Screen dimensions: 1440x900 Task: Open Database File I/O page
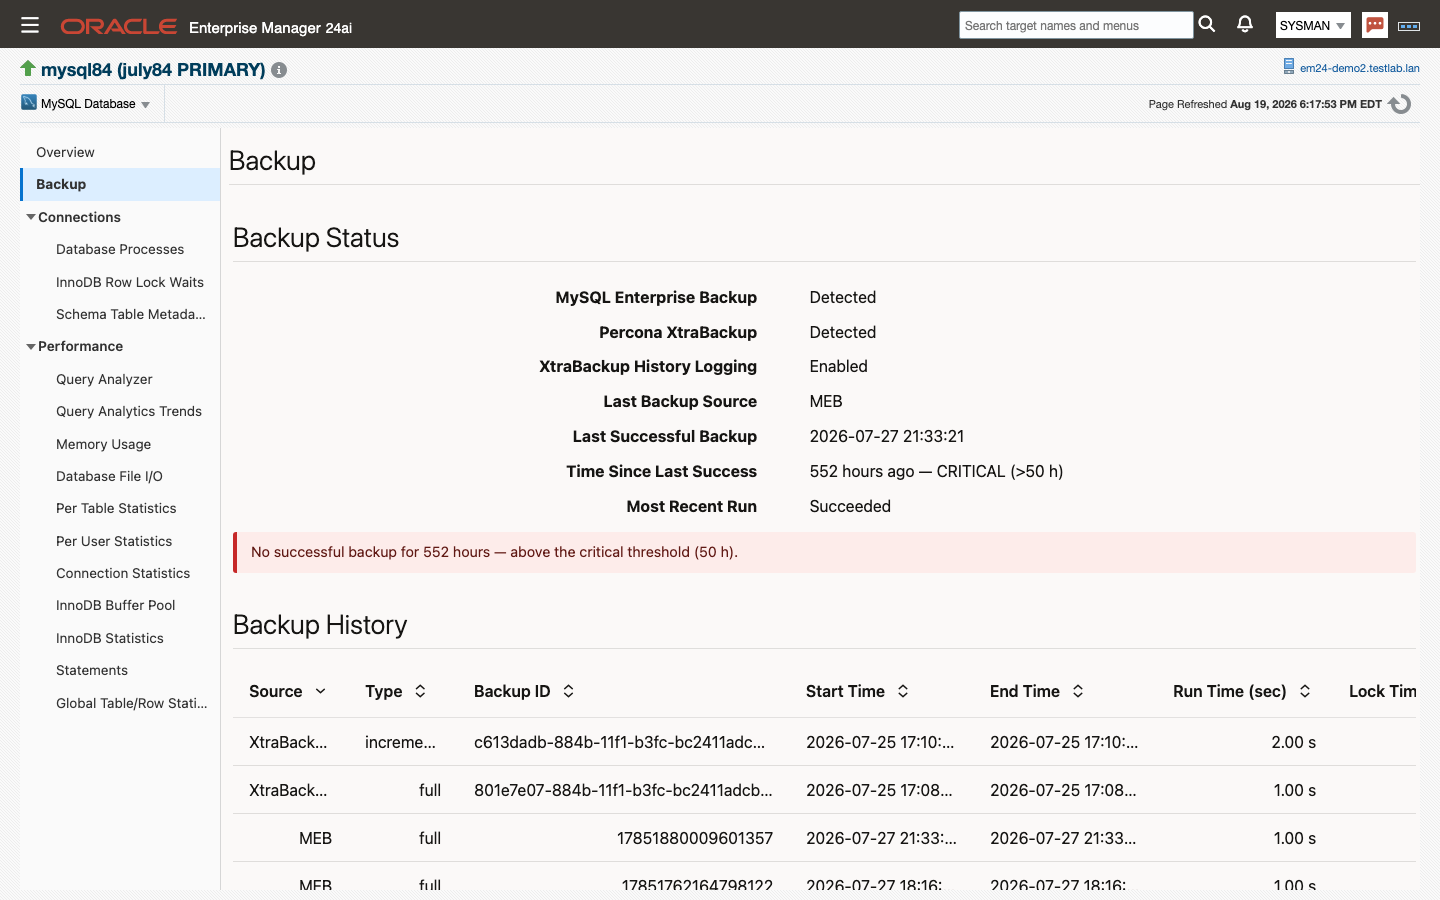(109, 476)
